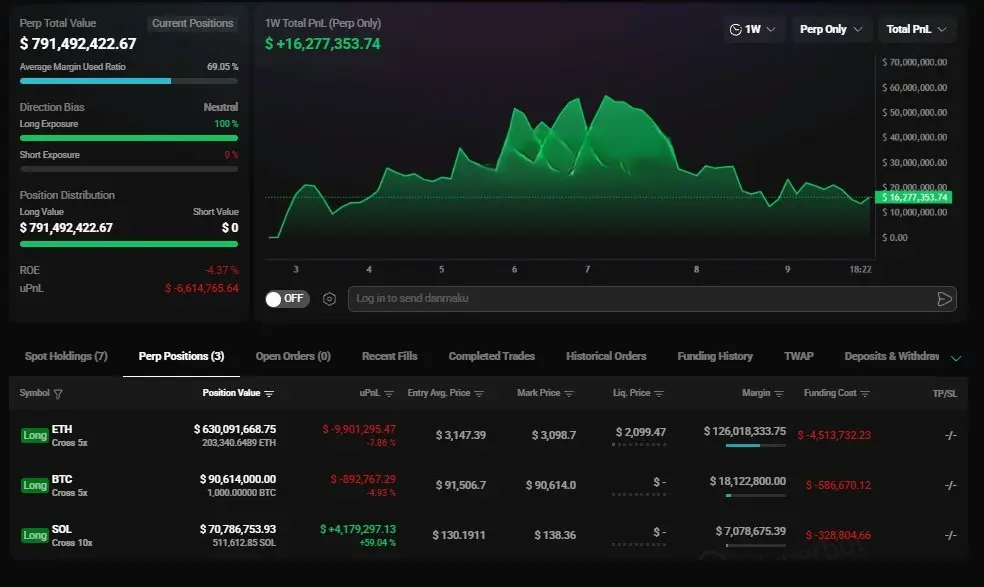Screen dimensions: 984x587
Task: Click the BTC Long badge
Action: tap(35, 485)
